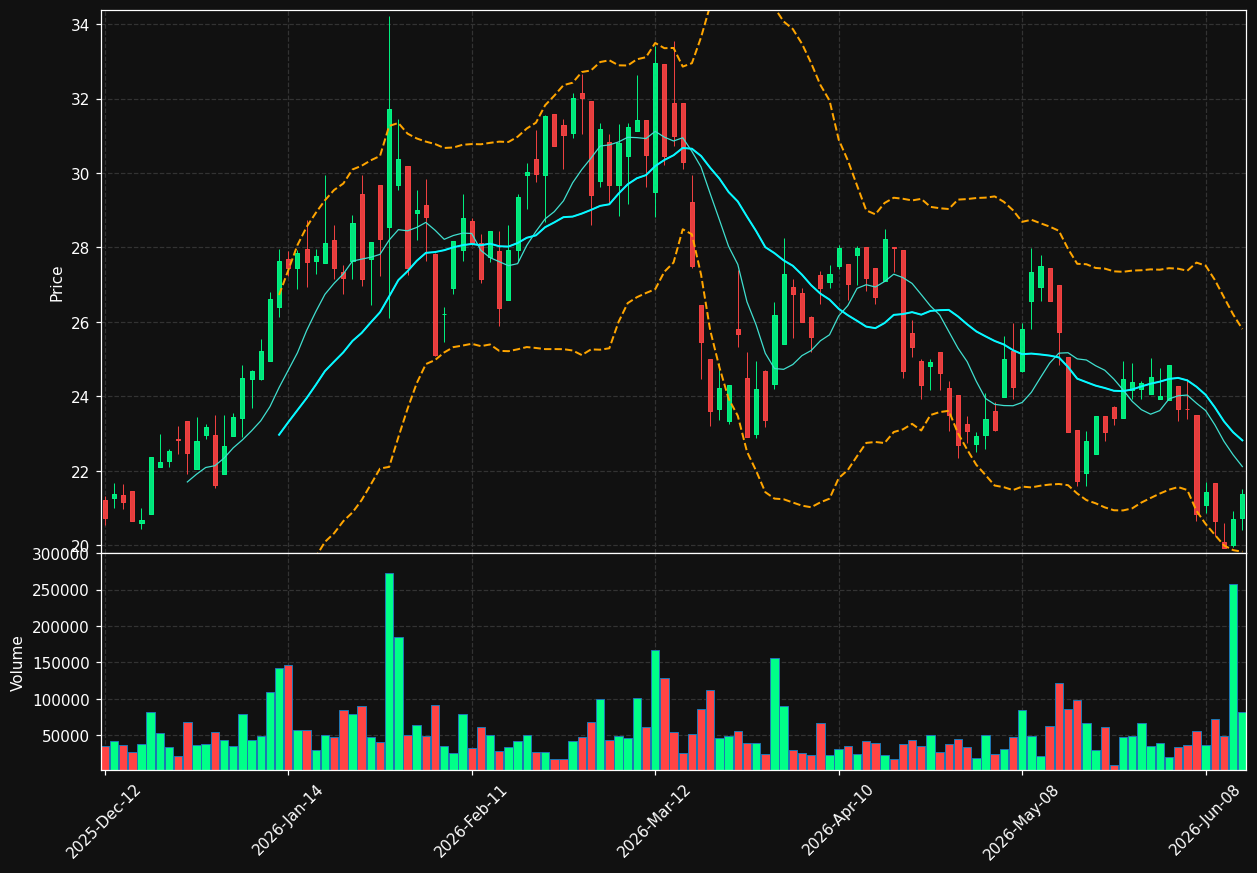Click the Volume axis title
This screenshot has height=873, width=1257.
click(x=18, y=662)
